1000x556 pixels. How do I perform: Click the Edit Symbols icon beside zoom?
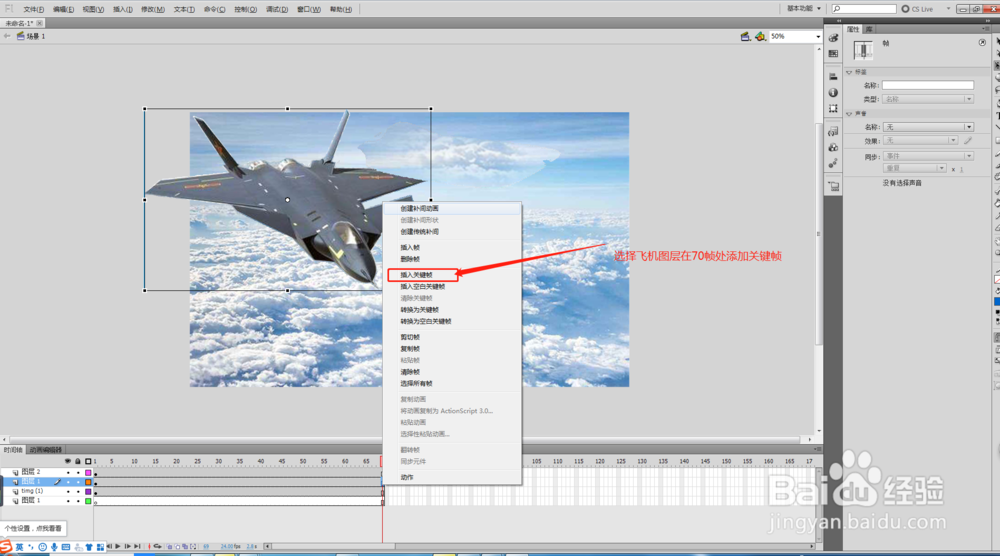point(760,36)
